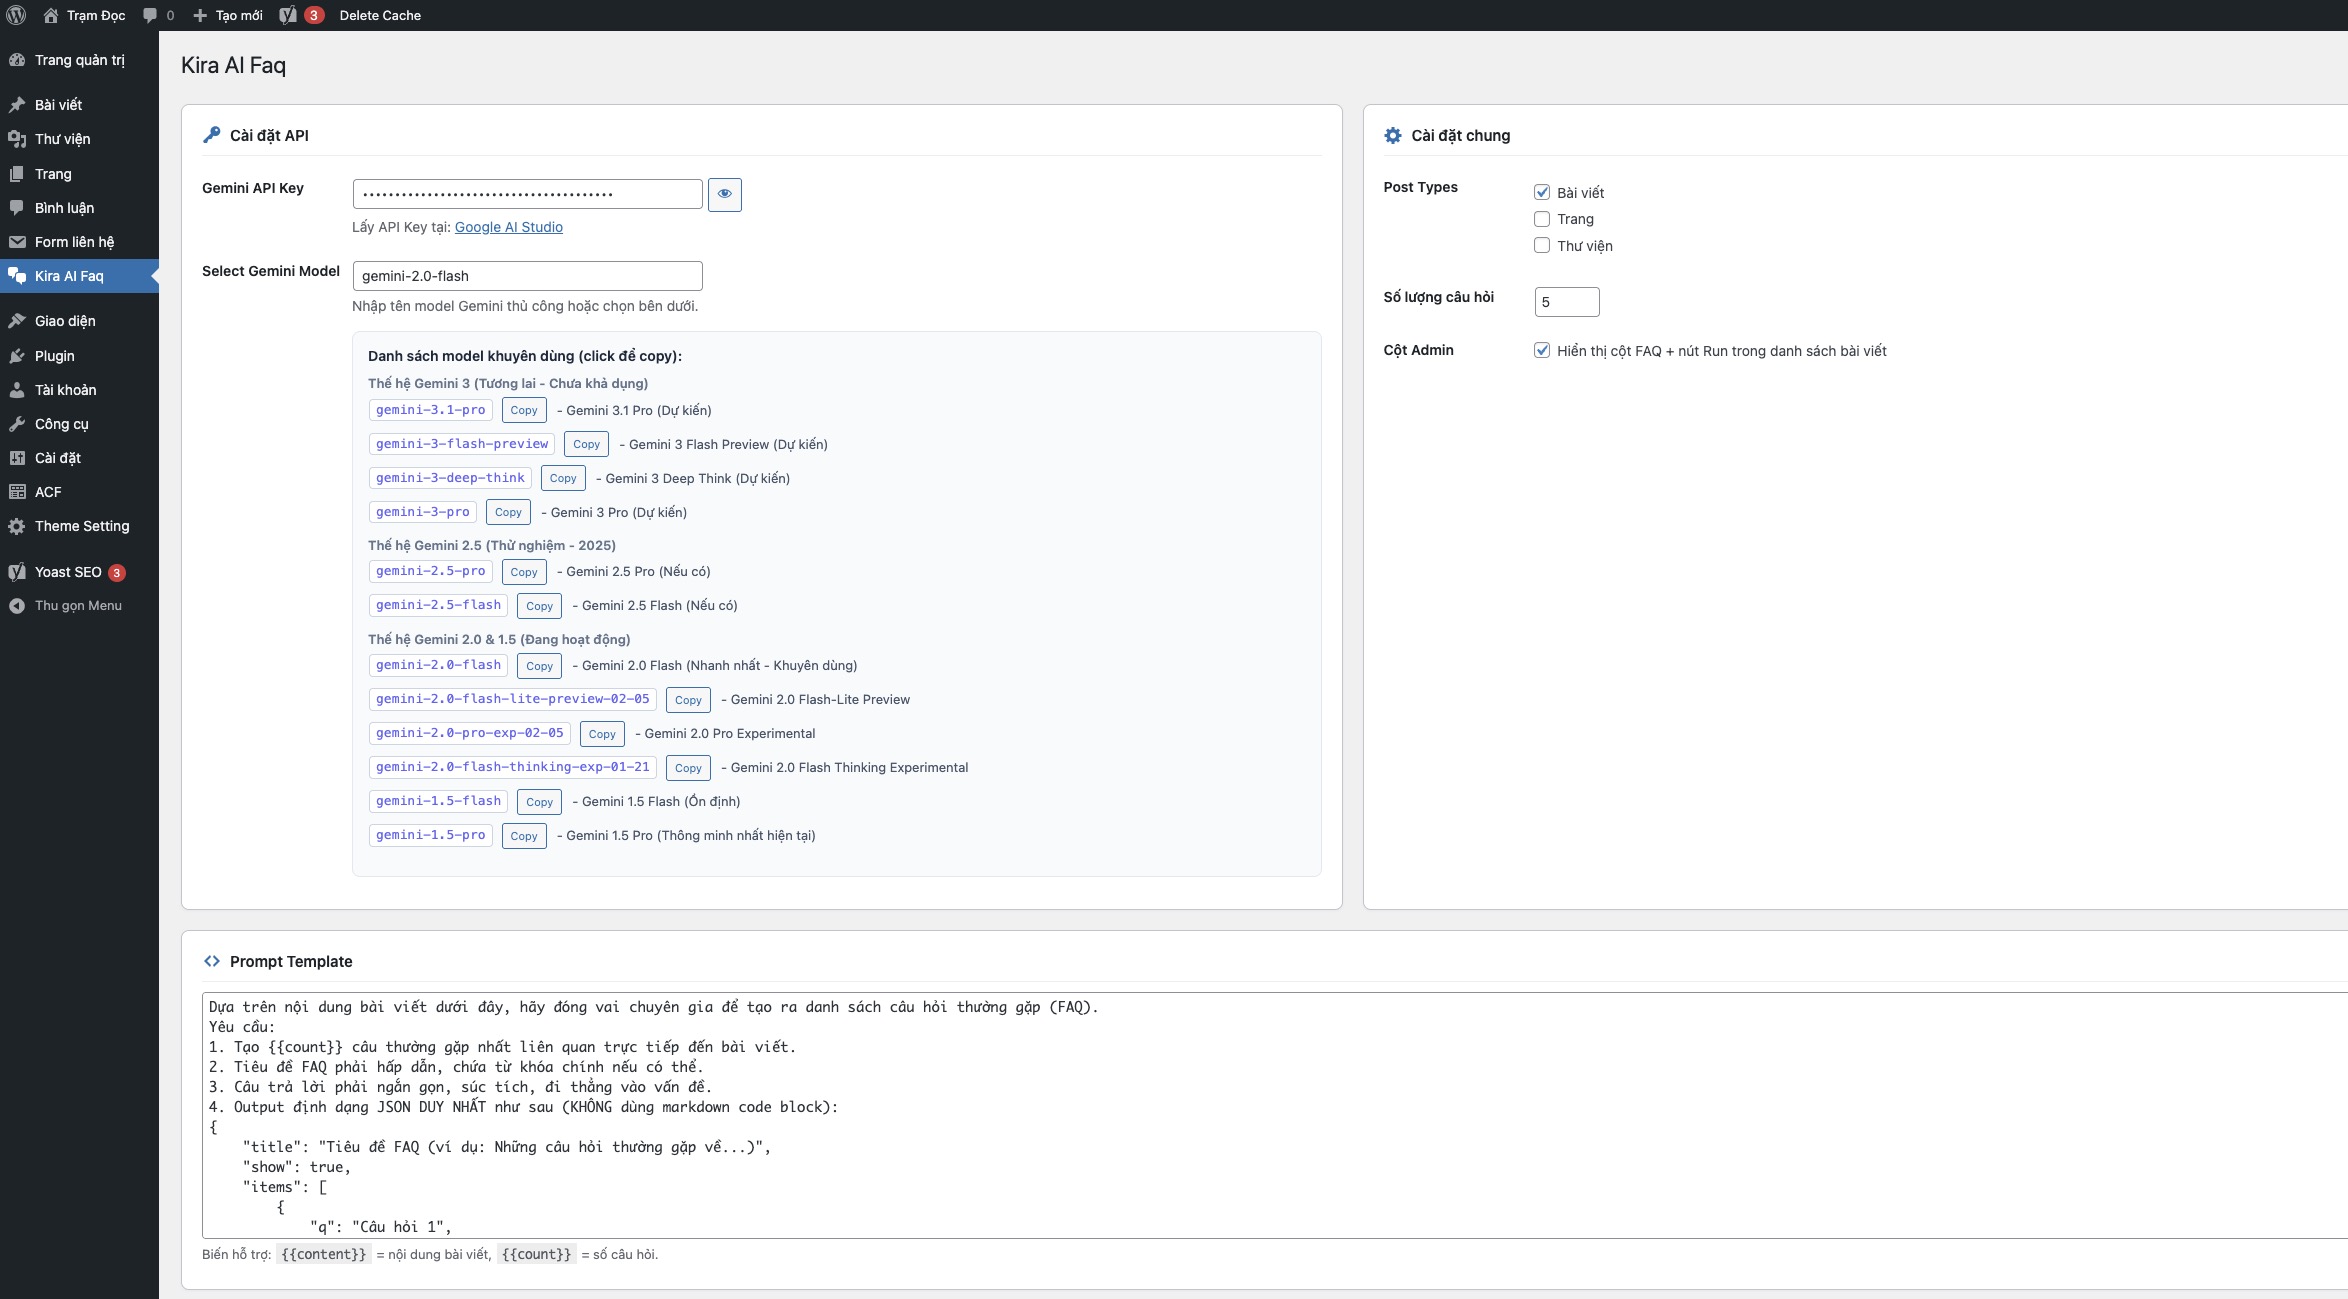Screen dimensions: 2348x1299
Task: Open Yoast SEO icon in admin bar
Action: pos(289,15)
